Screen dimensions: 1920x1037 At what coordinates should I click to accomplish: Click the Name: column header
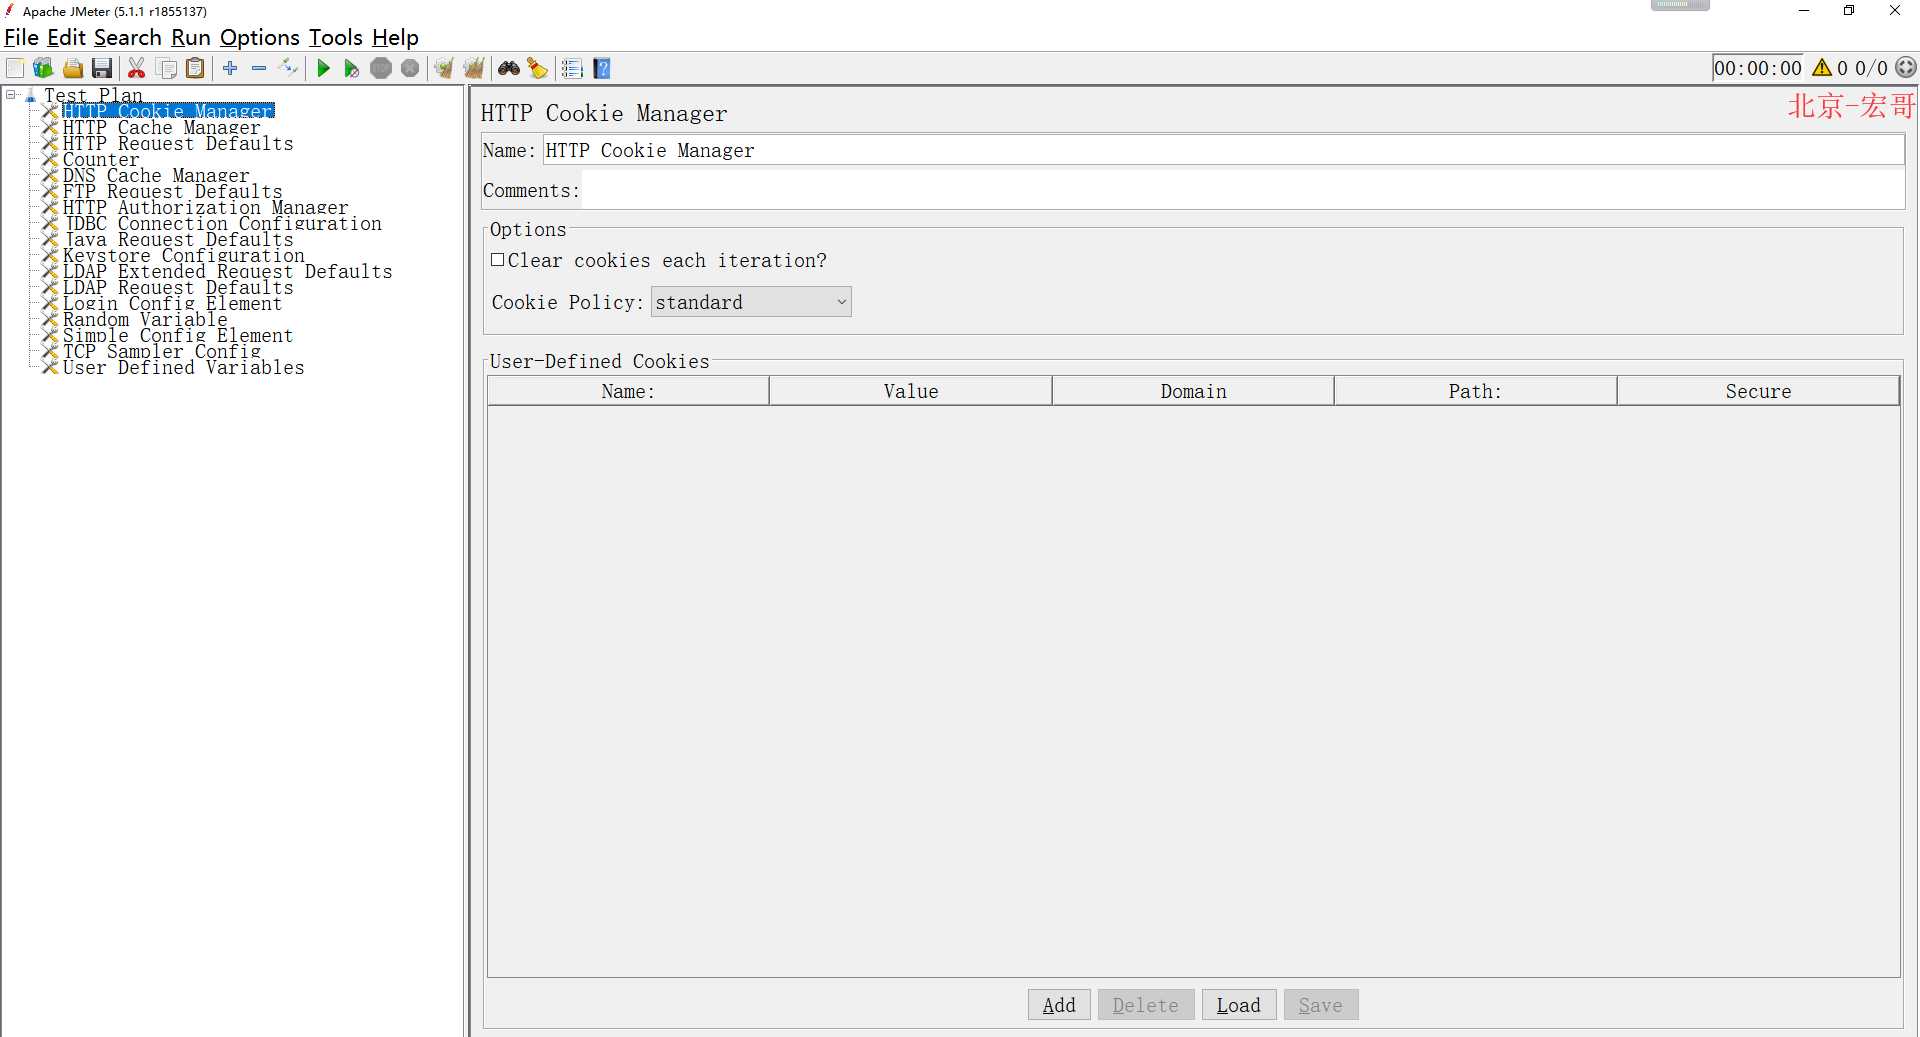click(628, 391)
